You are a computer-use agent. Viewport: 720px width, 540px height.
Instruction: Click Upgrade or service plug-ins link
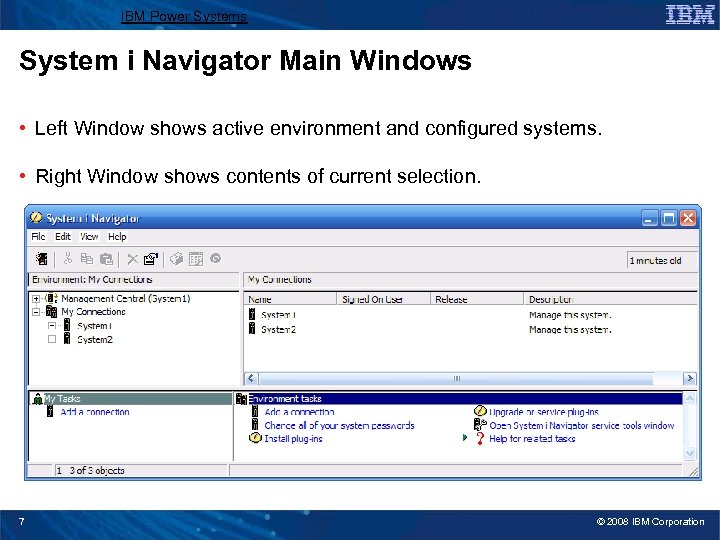point(544,412)
